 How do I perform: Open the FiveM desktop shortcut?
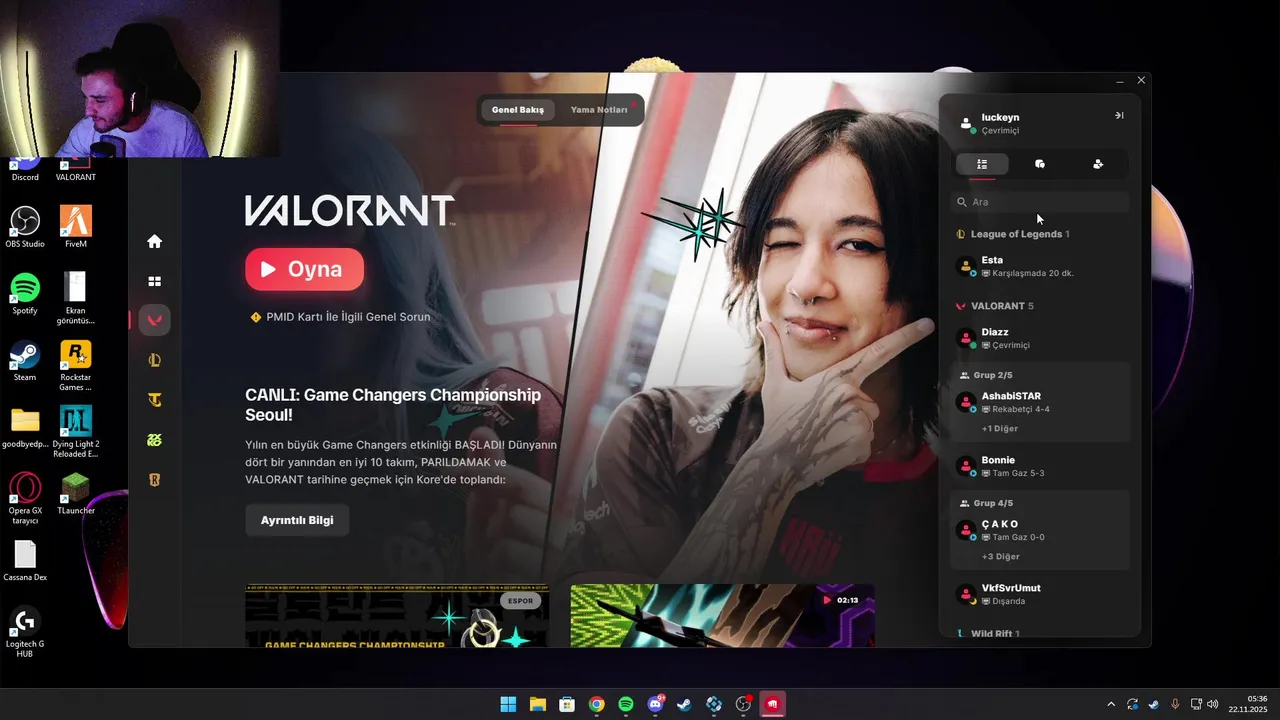[76, 226]
